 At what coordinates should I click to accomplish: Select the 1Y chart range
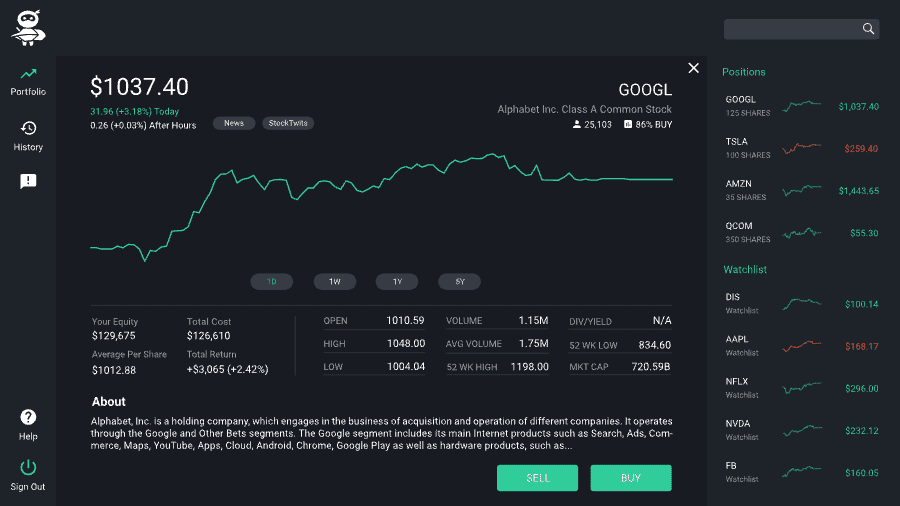click(397, 282)
